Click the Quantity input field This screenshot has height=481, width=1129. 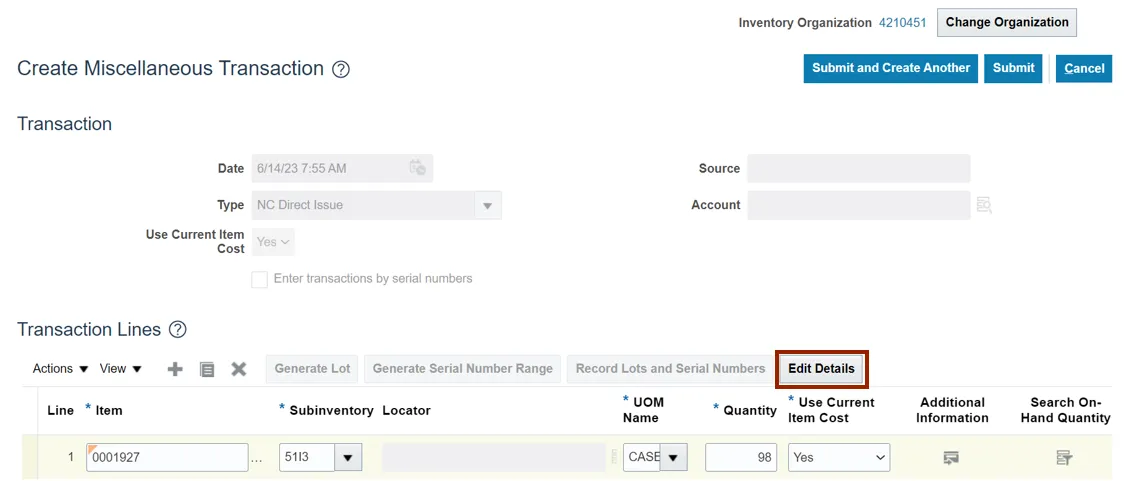(741, 458)
